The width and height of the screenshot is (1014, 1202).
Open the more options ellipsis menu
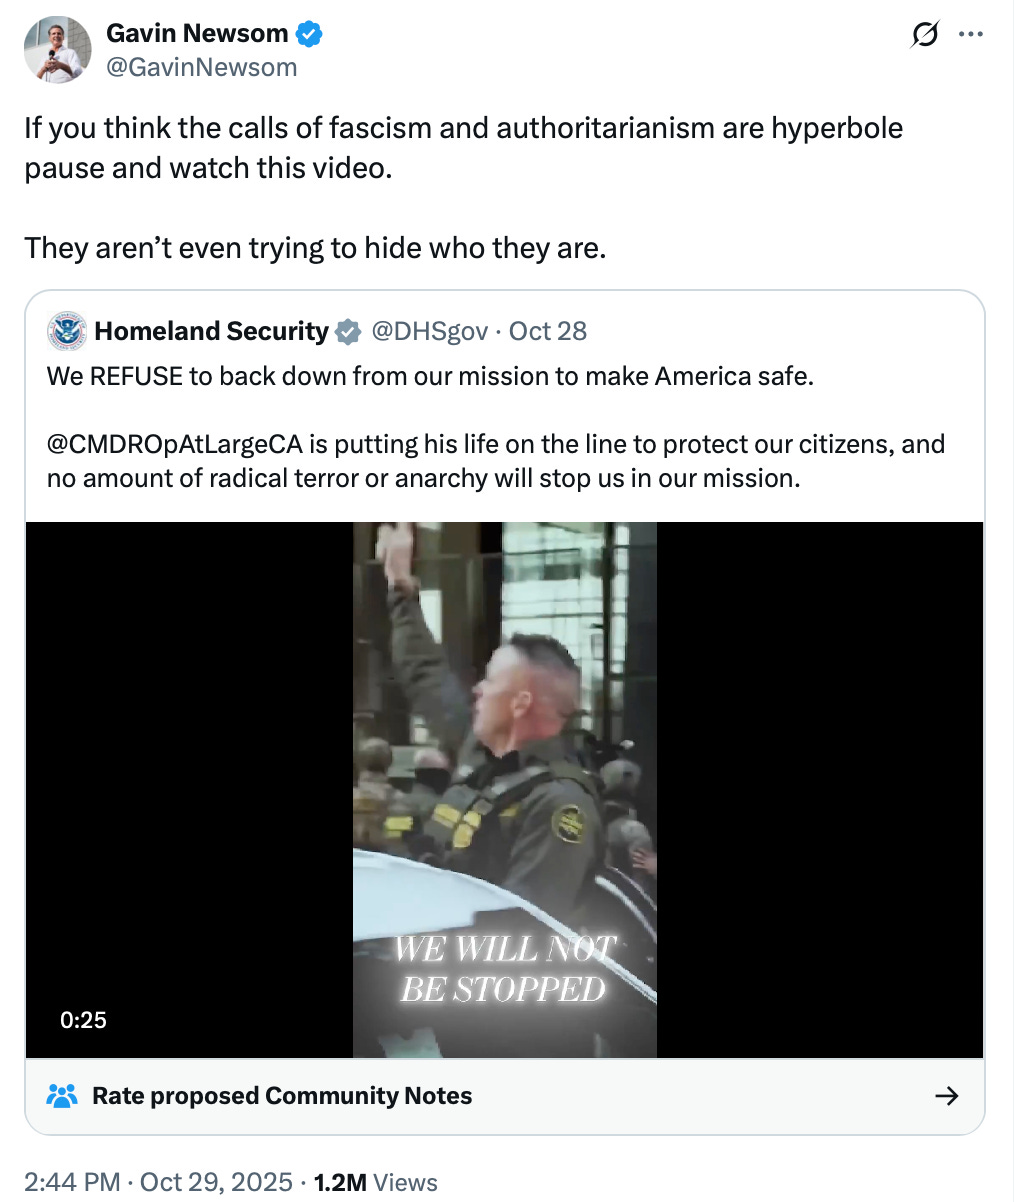[x=970, y=33]
